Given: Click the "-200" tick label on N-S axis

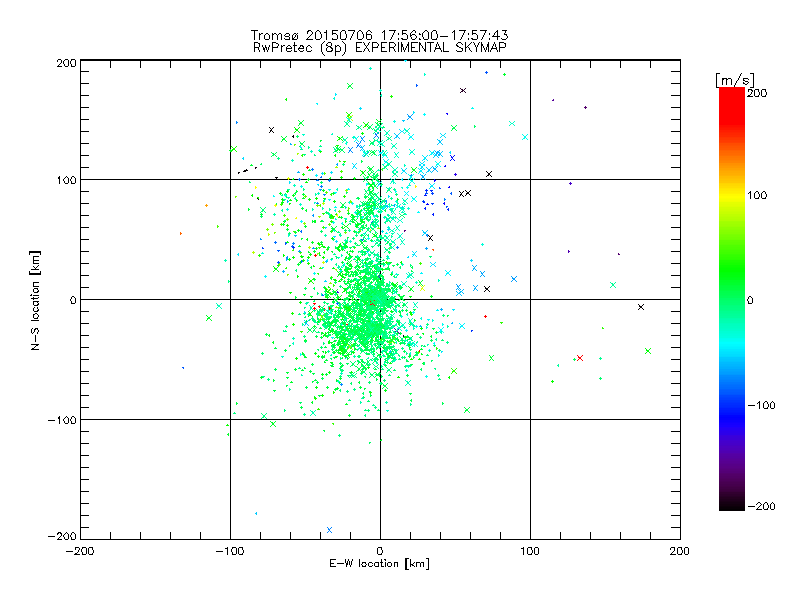Looking at the screenshot, I should (x=62, y=536).
